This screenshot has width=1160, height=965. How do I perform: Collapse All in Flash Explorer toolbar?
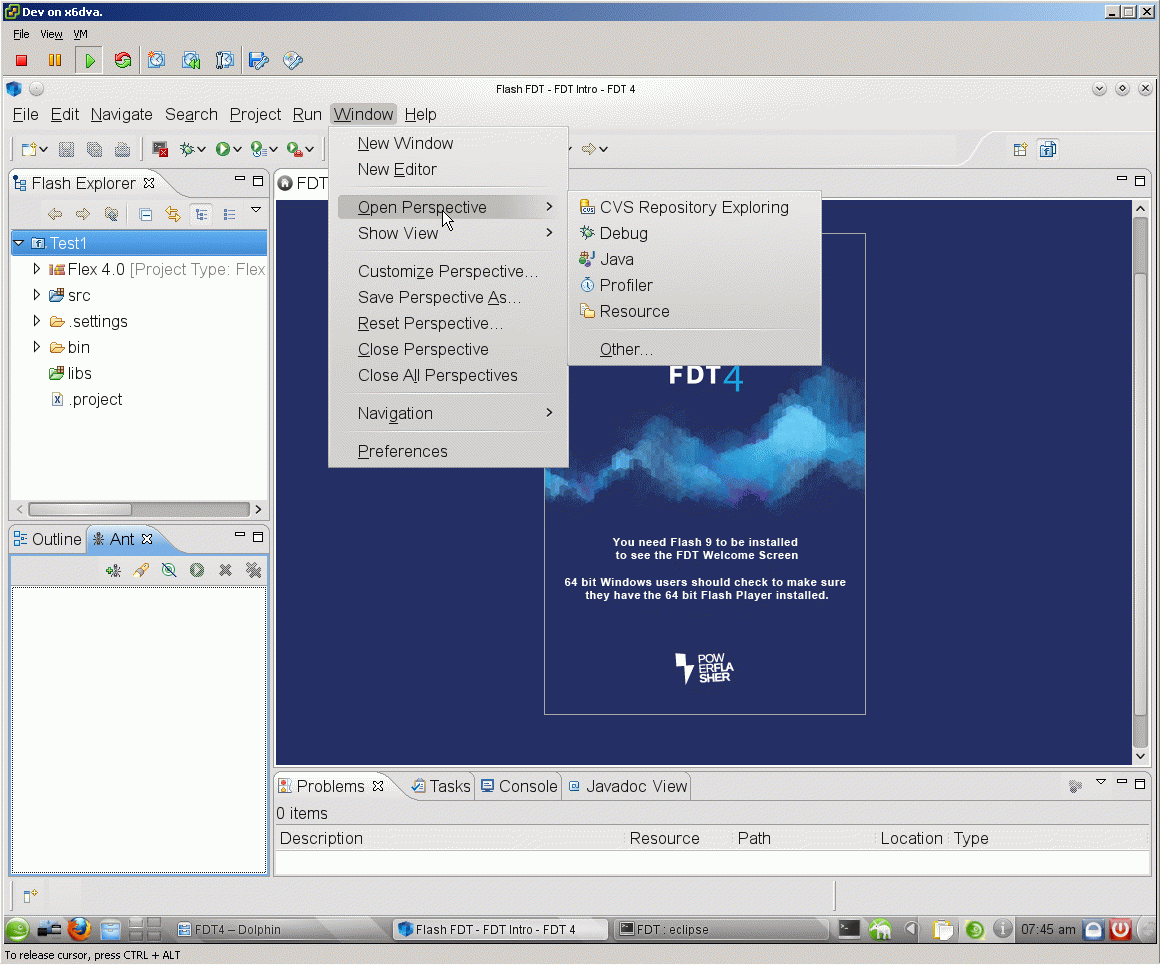146,215
